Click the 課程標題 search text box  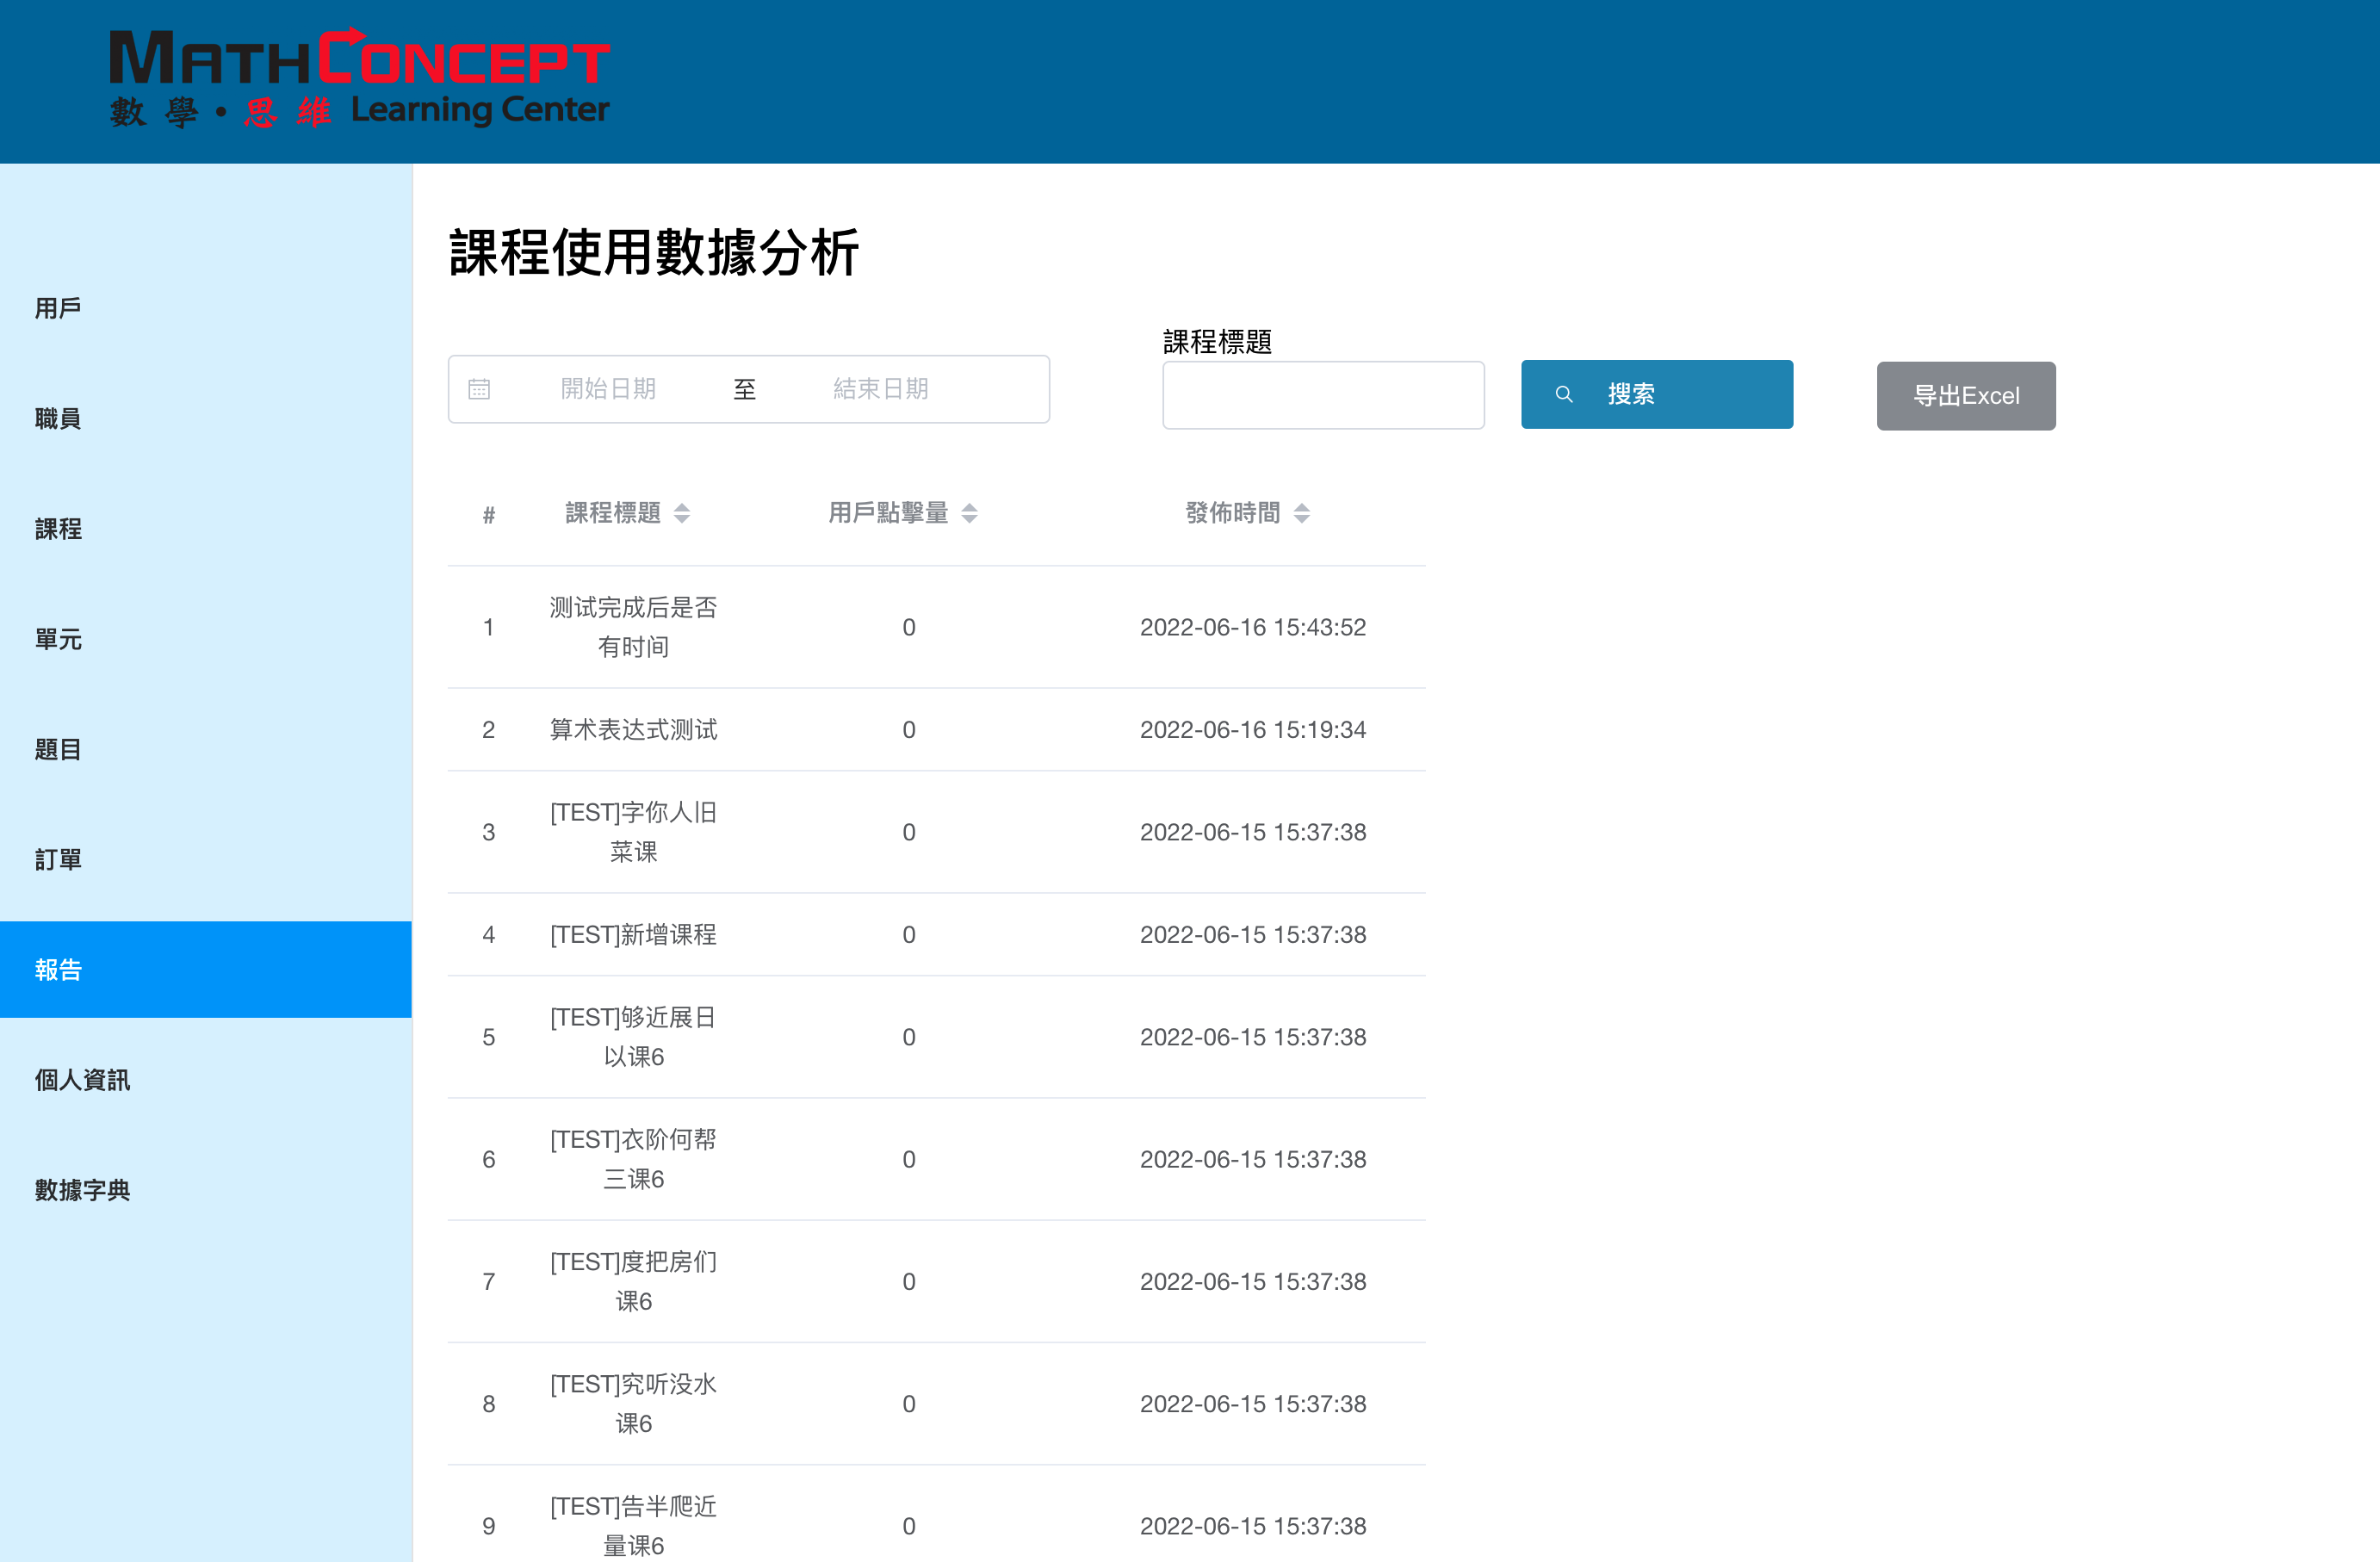[x=1322, y=395]
